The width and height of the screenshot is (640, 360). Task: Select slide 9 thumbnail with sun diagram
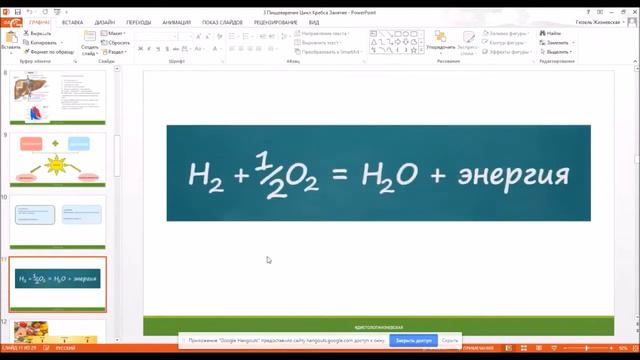pyautogui.click(x=58, y=160)
